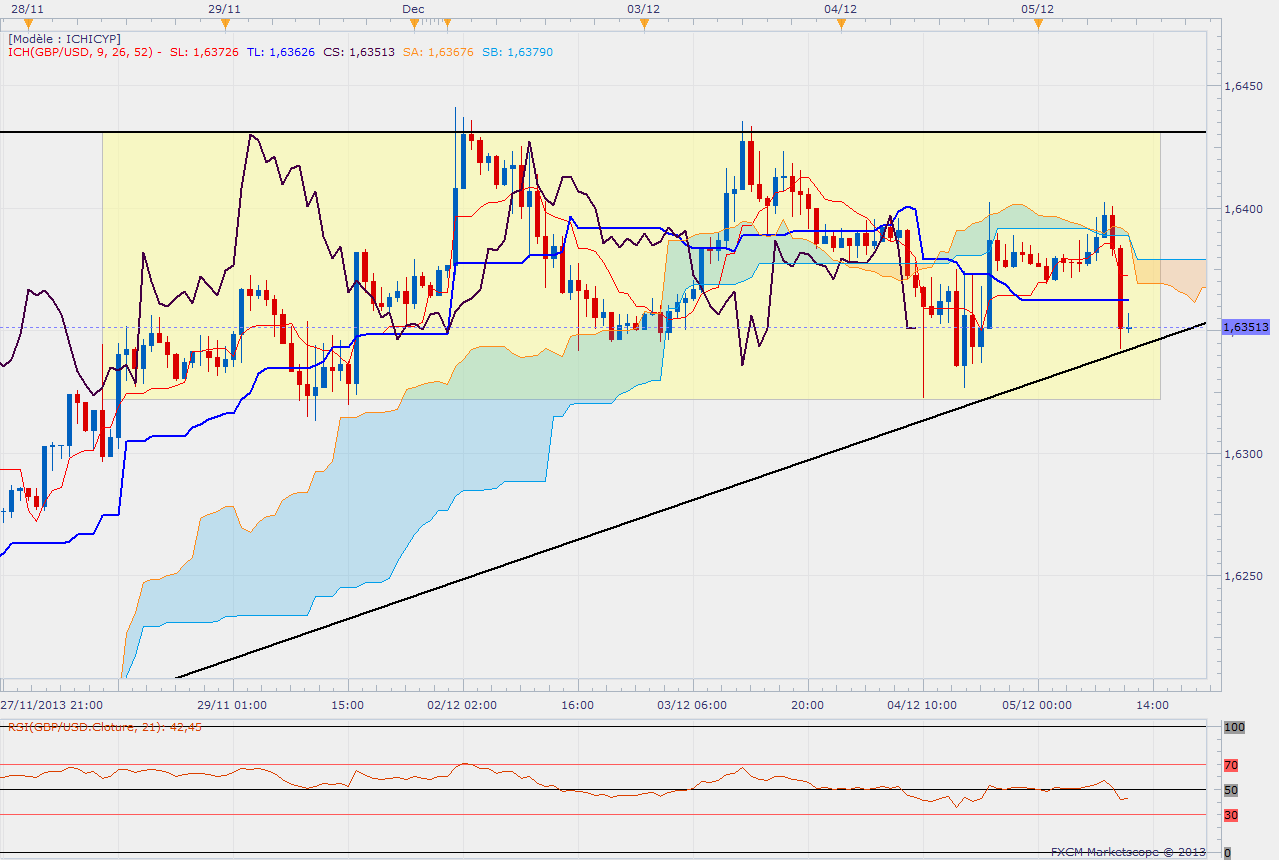Click the CS: 1,63513 legend value

click(359, 52)
